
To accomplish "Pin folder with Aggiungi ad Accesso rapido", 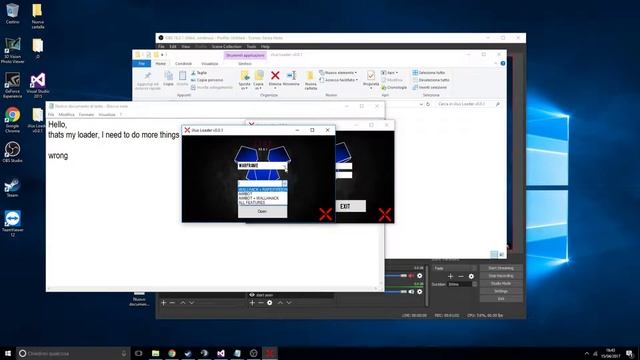I will pos(148,80).
